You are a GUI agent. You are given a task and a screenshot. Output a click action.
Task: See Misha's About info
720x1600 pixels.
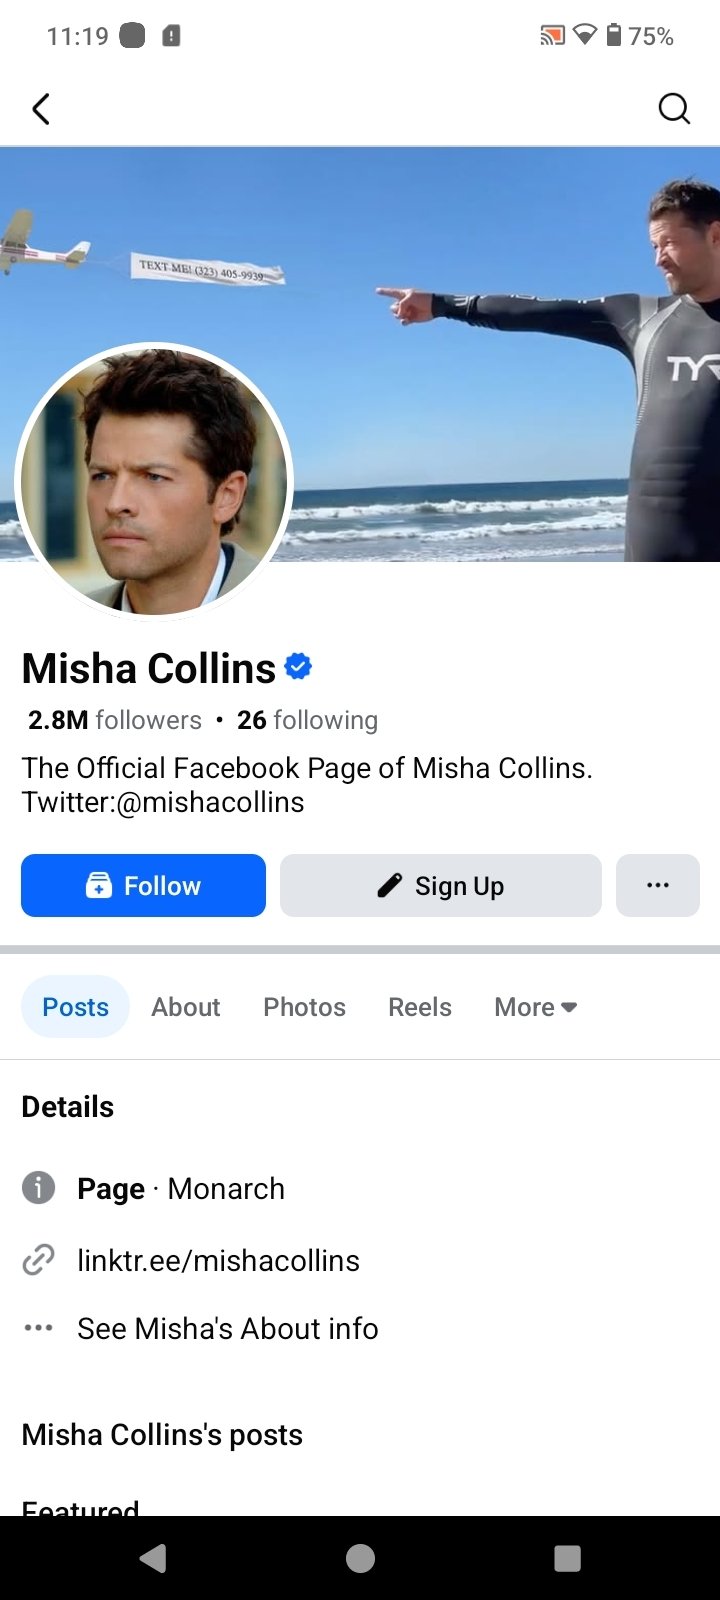pyautogui.click(x=227, y=1328)
